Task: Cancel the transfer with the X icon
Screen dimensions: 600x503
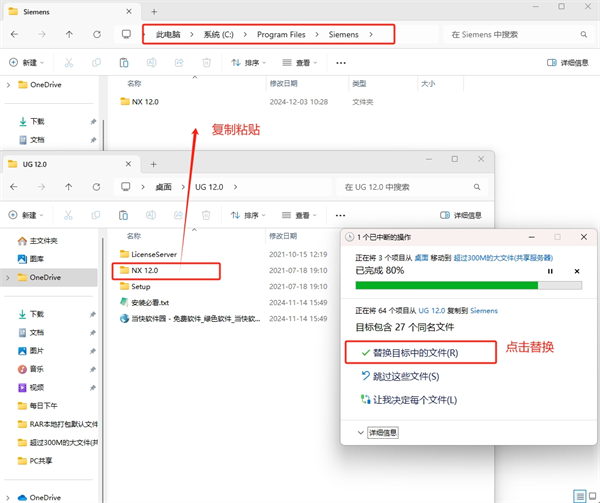Action: point(576,271)
